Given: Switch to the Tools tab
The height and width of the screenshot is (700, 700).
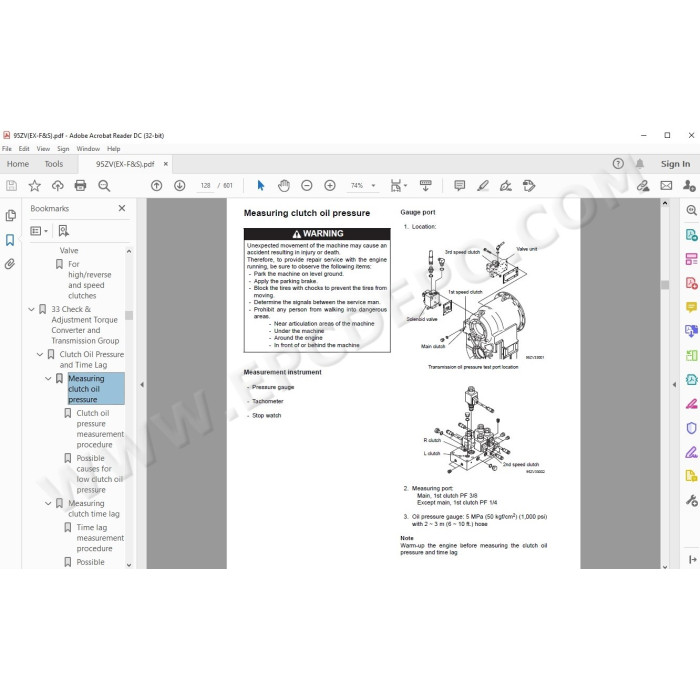Looking at the screenshot, I should coord(54,164).
